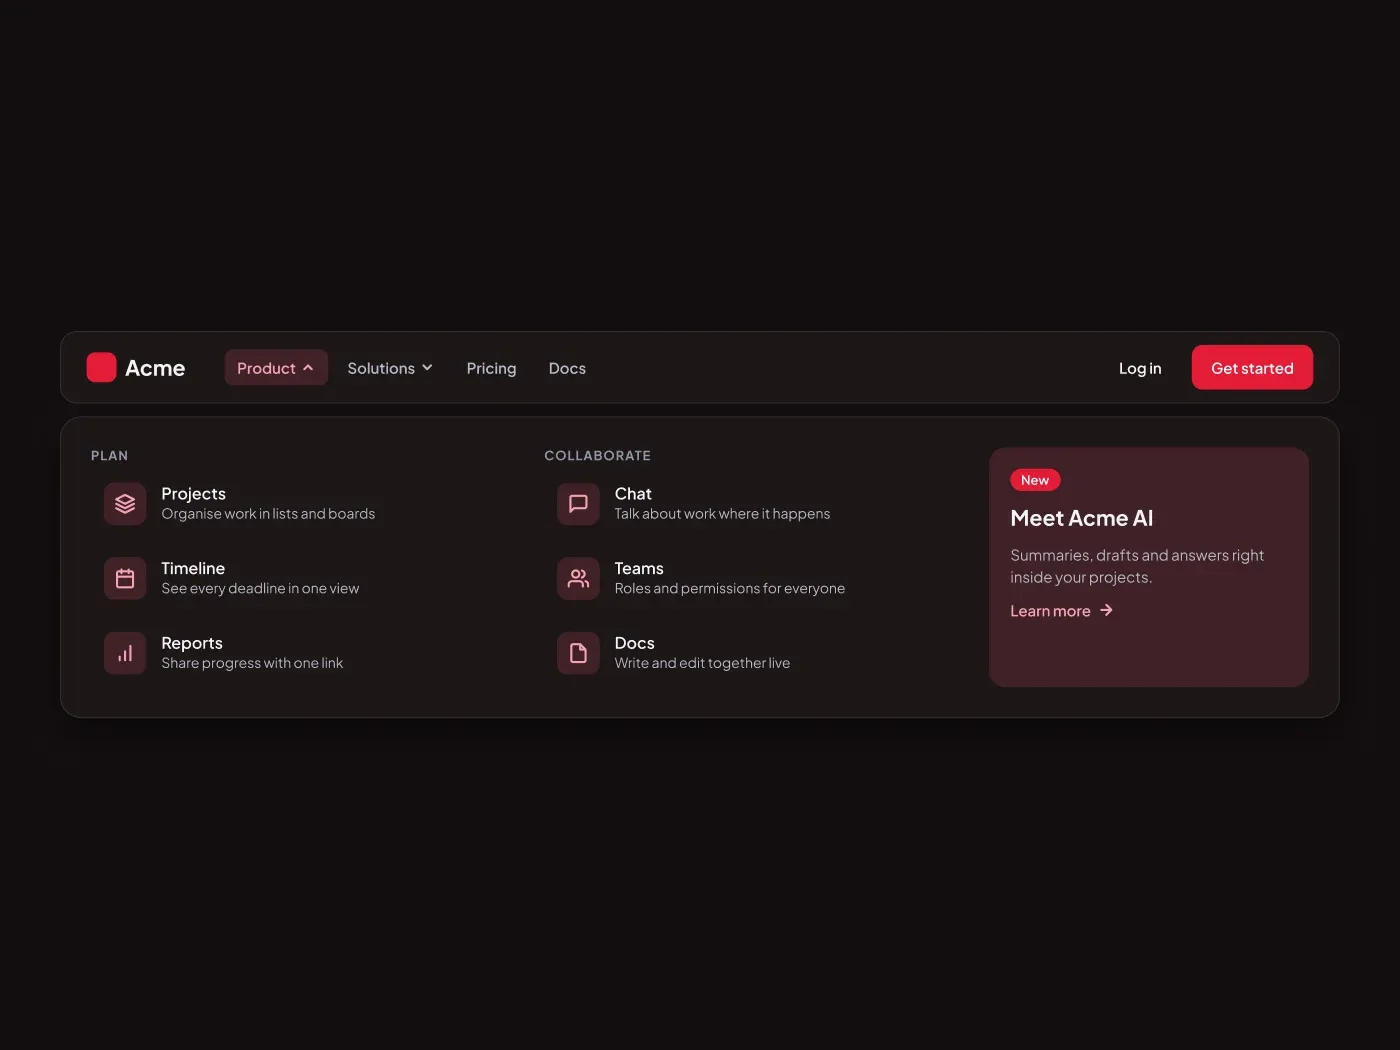Collapse the Product menu dropdown
Viewport: 1400px width, 1050px height.
276,368
